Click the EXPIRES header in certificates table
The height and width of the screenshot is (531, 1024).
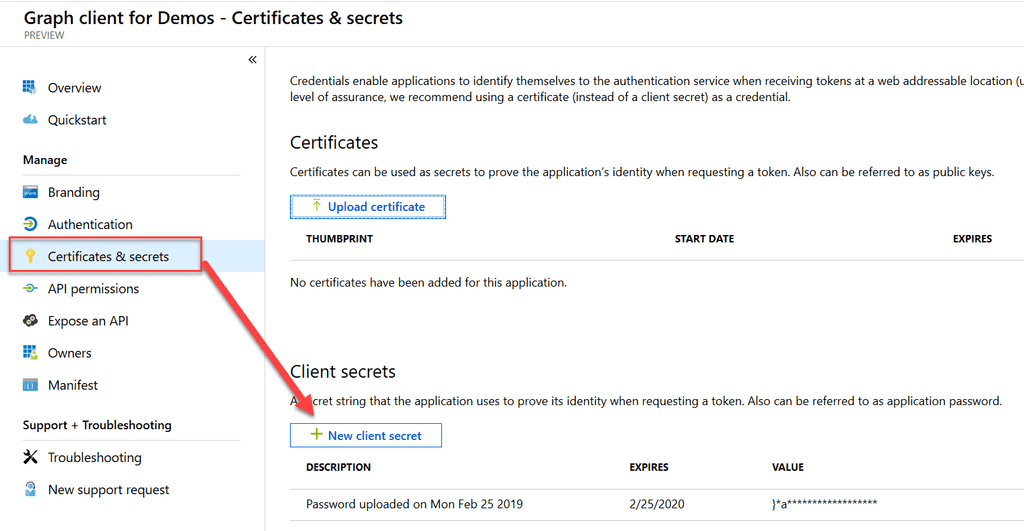point(972,239)
